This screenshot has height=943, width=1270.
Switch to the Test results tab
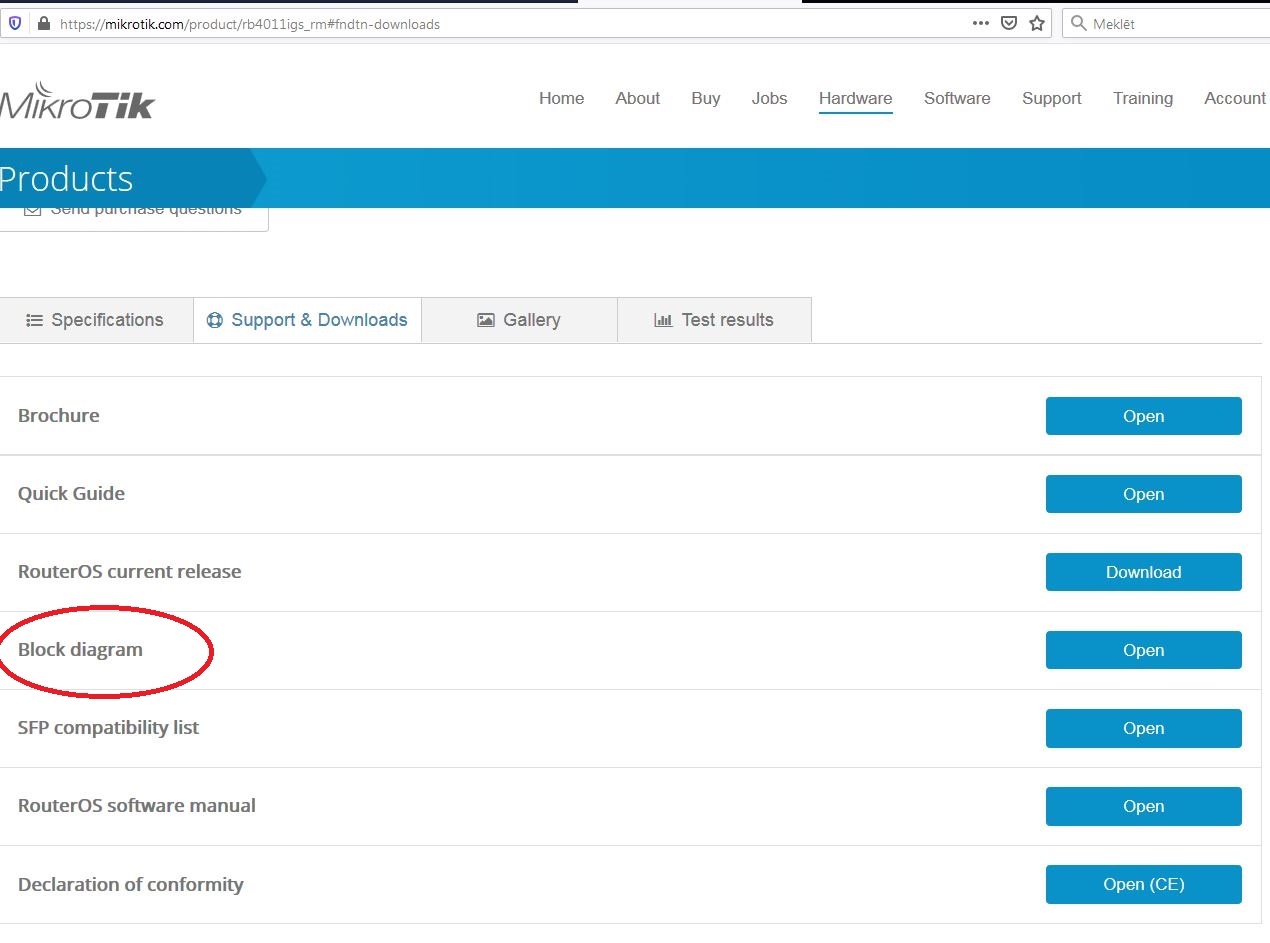714,320
